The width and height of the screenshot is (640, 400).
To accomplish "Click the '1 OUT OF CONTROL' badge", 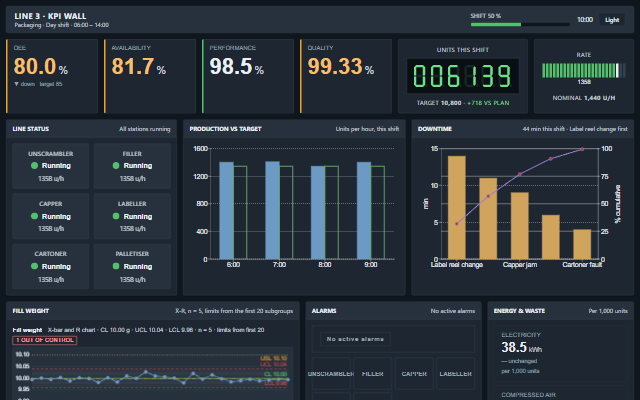I will click(44, 340).
